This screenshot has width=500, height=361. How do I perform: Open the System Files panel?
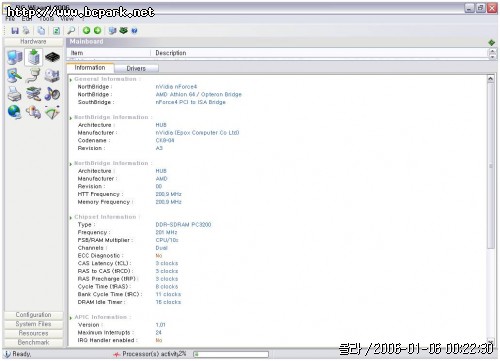click(x=33, y=324)
